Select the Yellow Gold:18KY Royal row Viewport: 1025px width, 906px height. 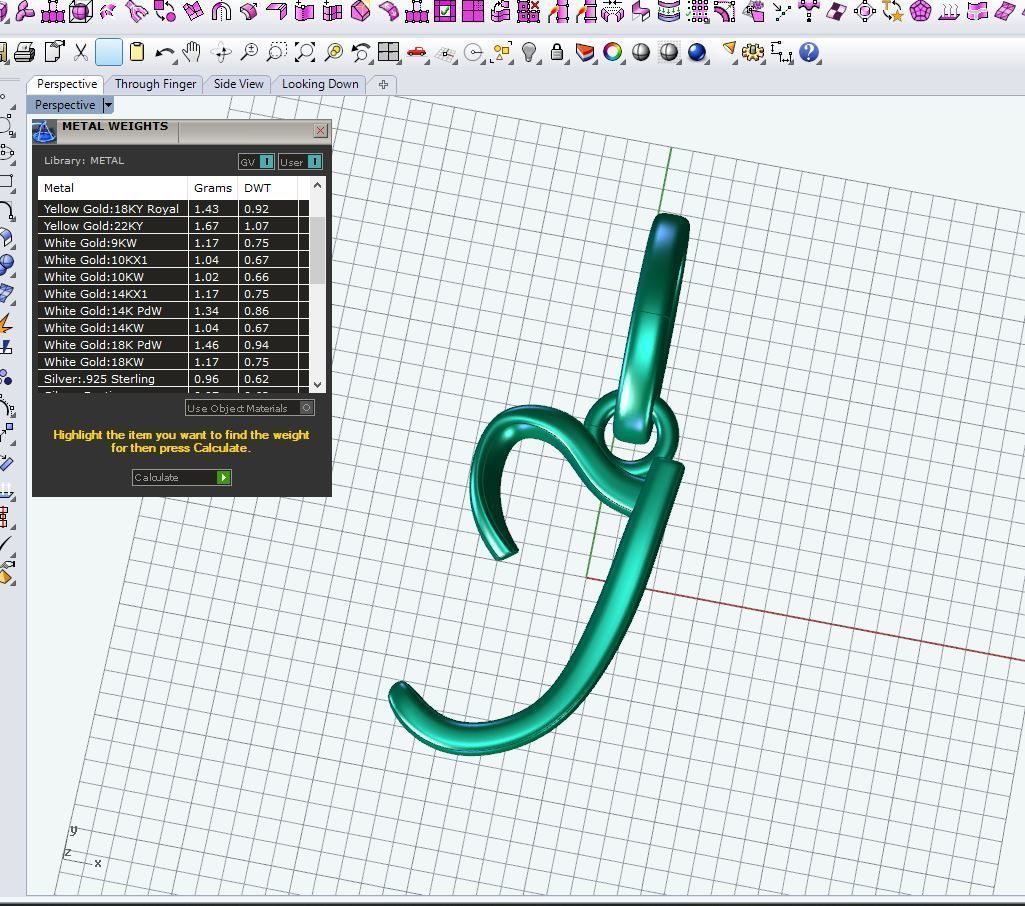(x=173, y=209)
